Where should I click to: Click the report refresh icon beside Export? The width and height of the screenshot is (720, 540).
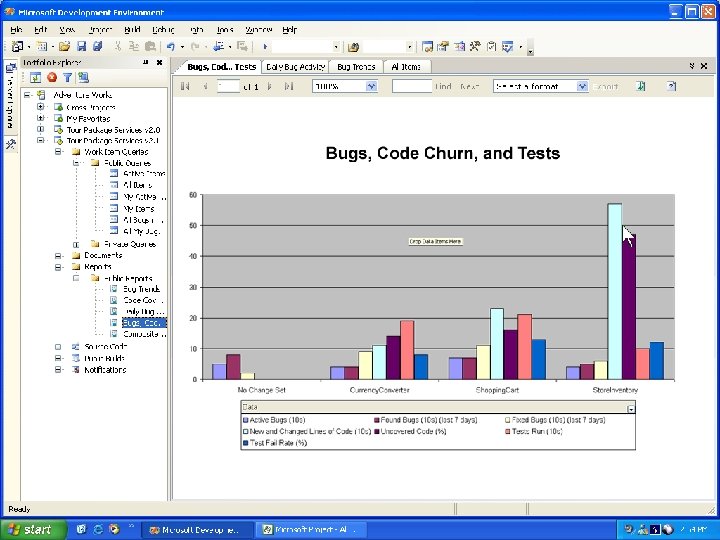(641, 86)
